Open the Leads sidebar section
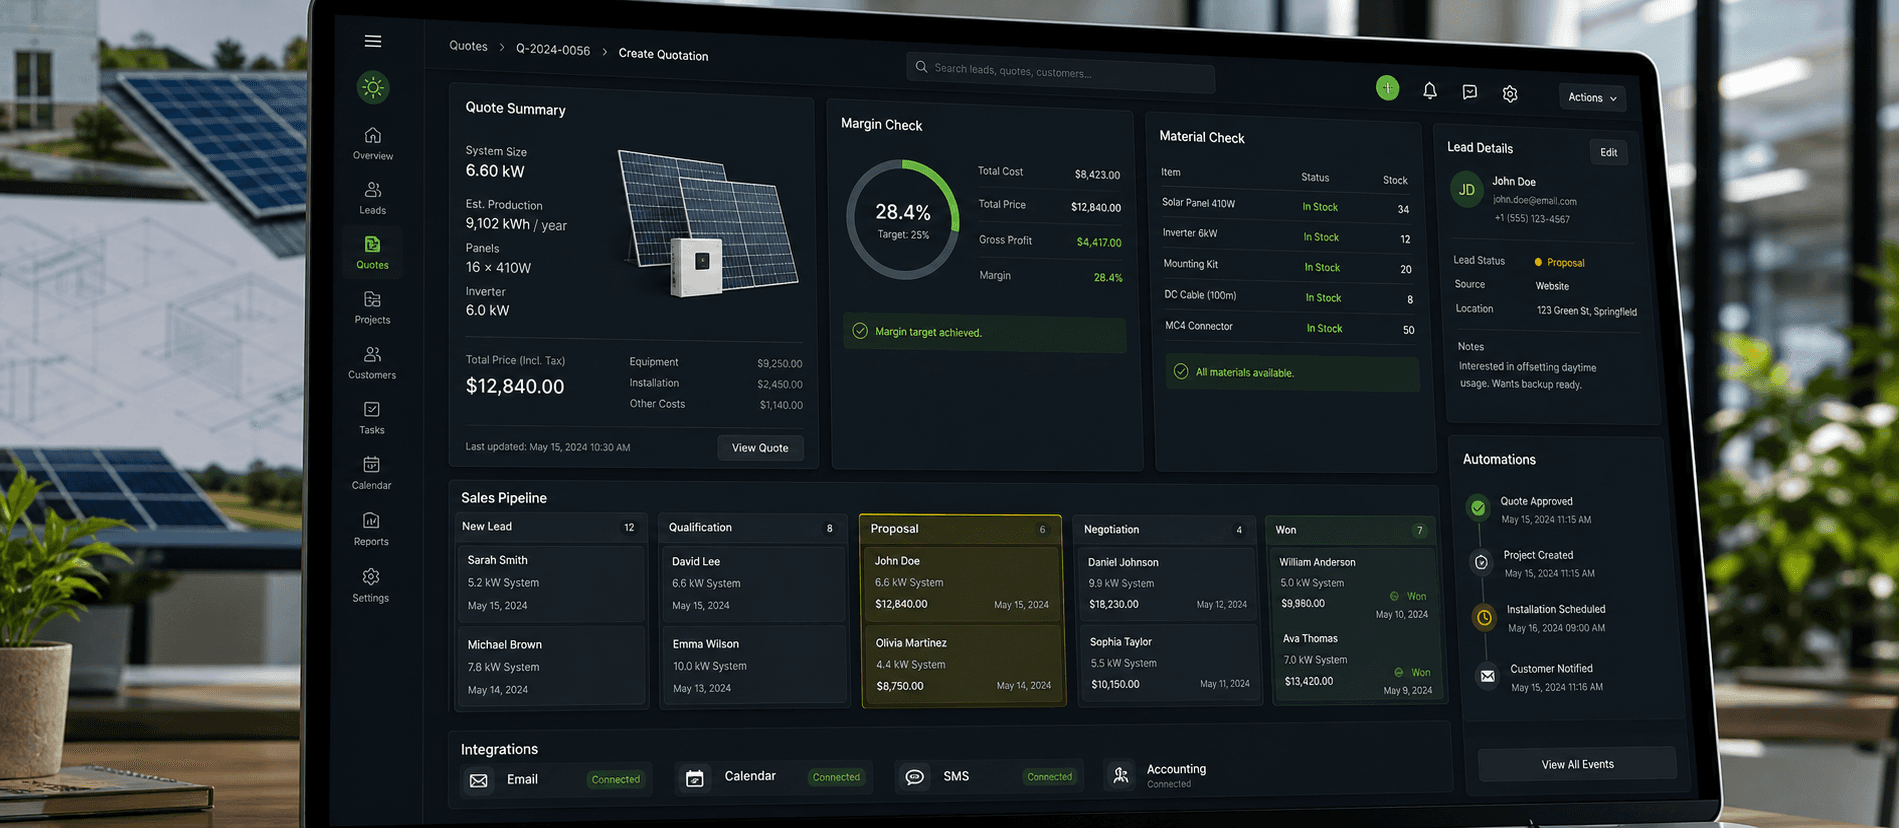Screen dimensions: 1899x828 (373, 198)
